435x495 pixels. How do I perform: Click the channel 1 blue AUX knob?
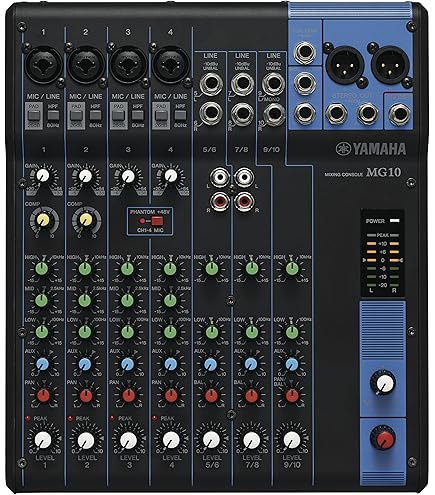coord(43,364)
